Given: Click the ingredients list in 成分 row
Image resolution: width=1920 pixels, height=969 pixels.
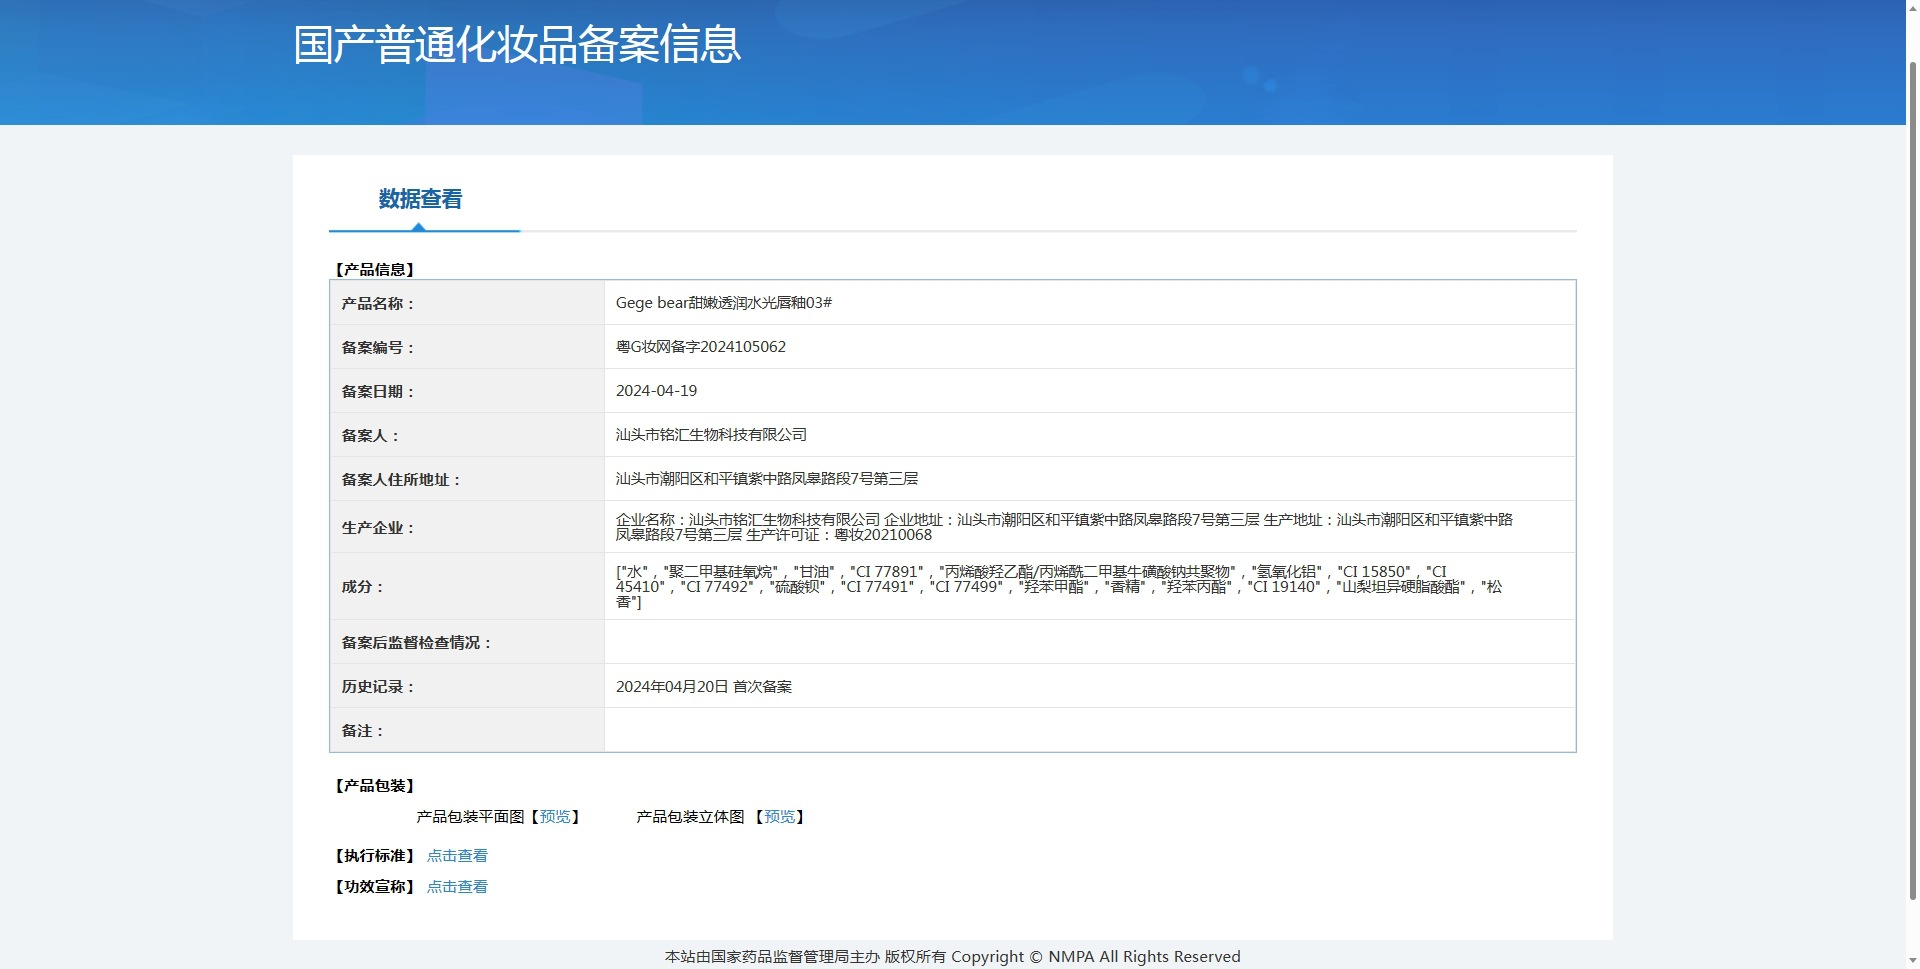Looking at the screenshot, I should (x=1060, y=586).
